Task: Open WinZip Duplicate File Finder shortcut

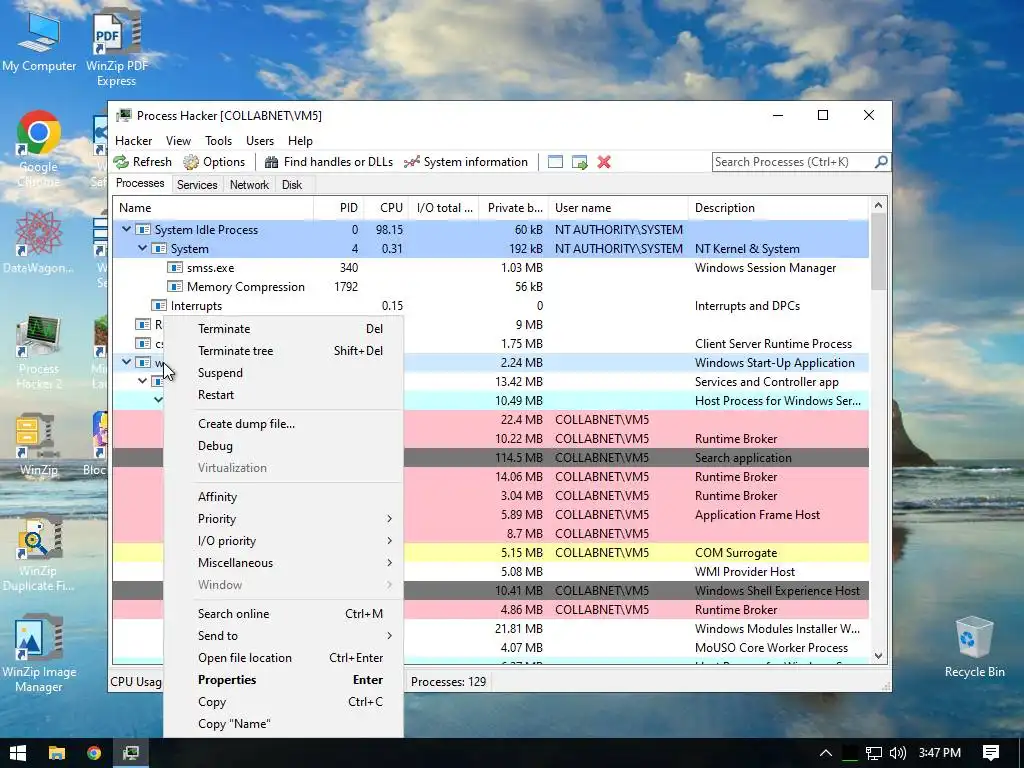Action: click(39, 554)
